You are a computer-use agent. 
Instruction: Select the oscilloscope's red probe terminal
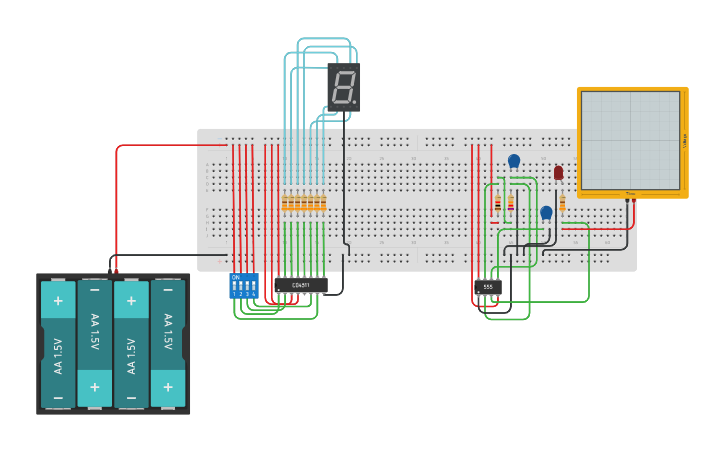(x=634, y=200)
